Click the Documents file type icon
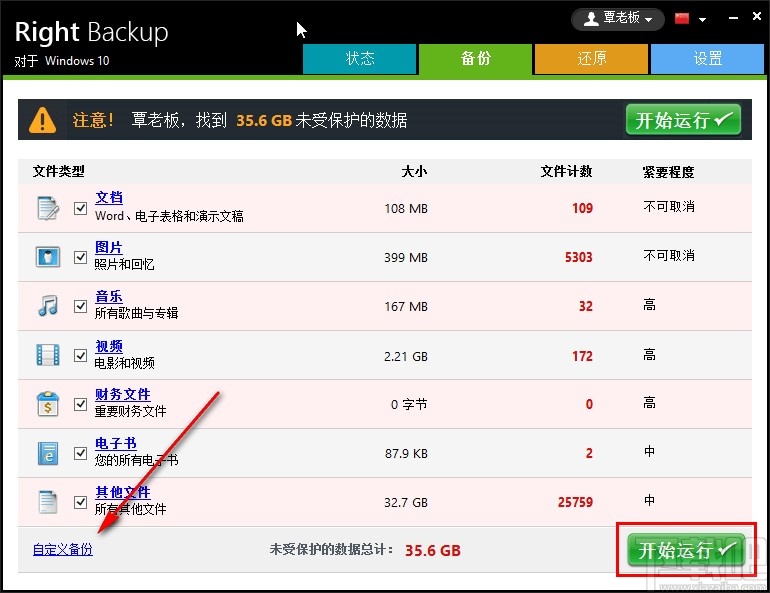Viewport: 770px width, 593px height. (48, 208)
